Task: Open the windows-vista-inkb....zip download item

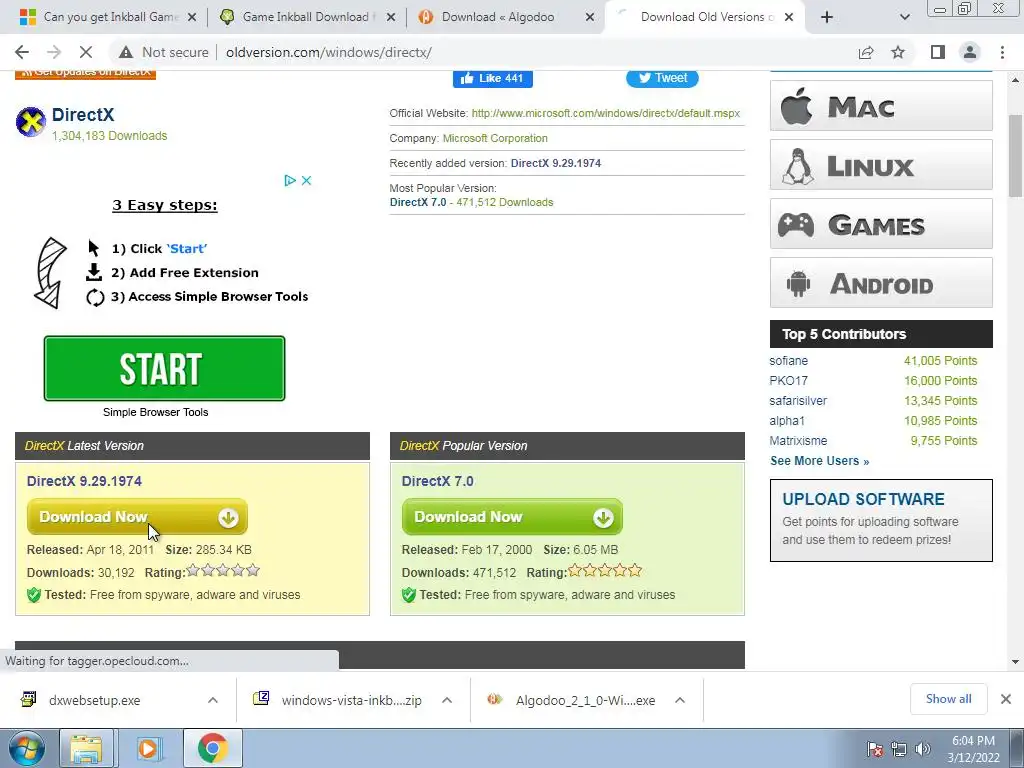Action: click(351, 700)
